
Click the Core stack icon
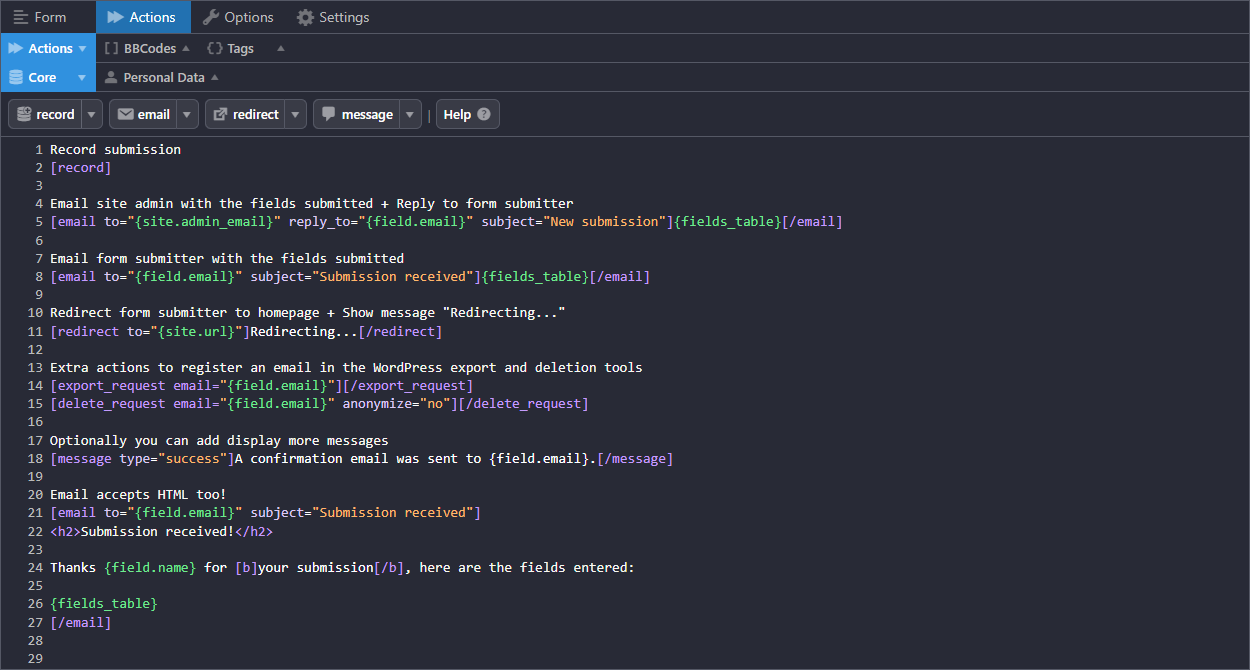pos(18,77)
